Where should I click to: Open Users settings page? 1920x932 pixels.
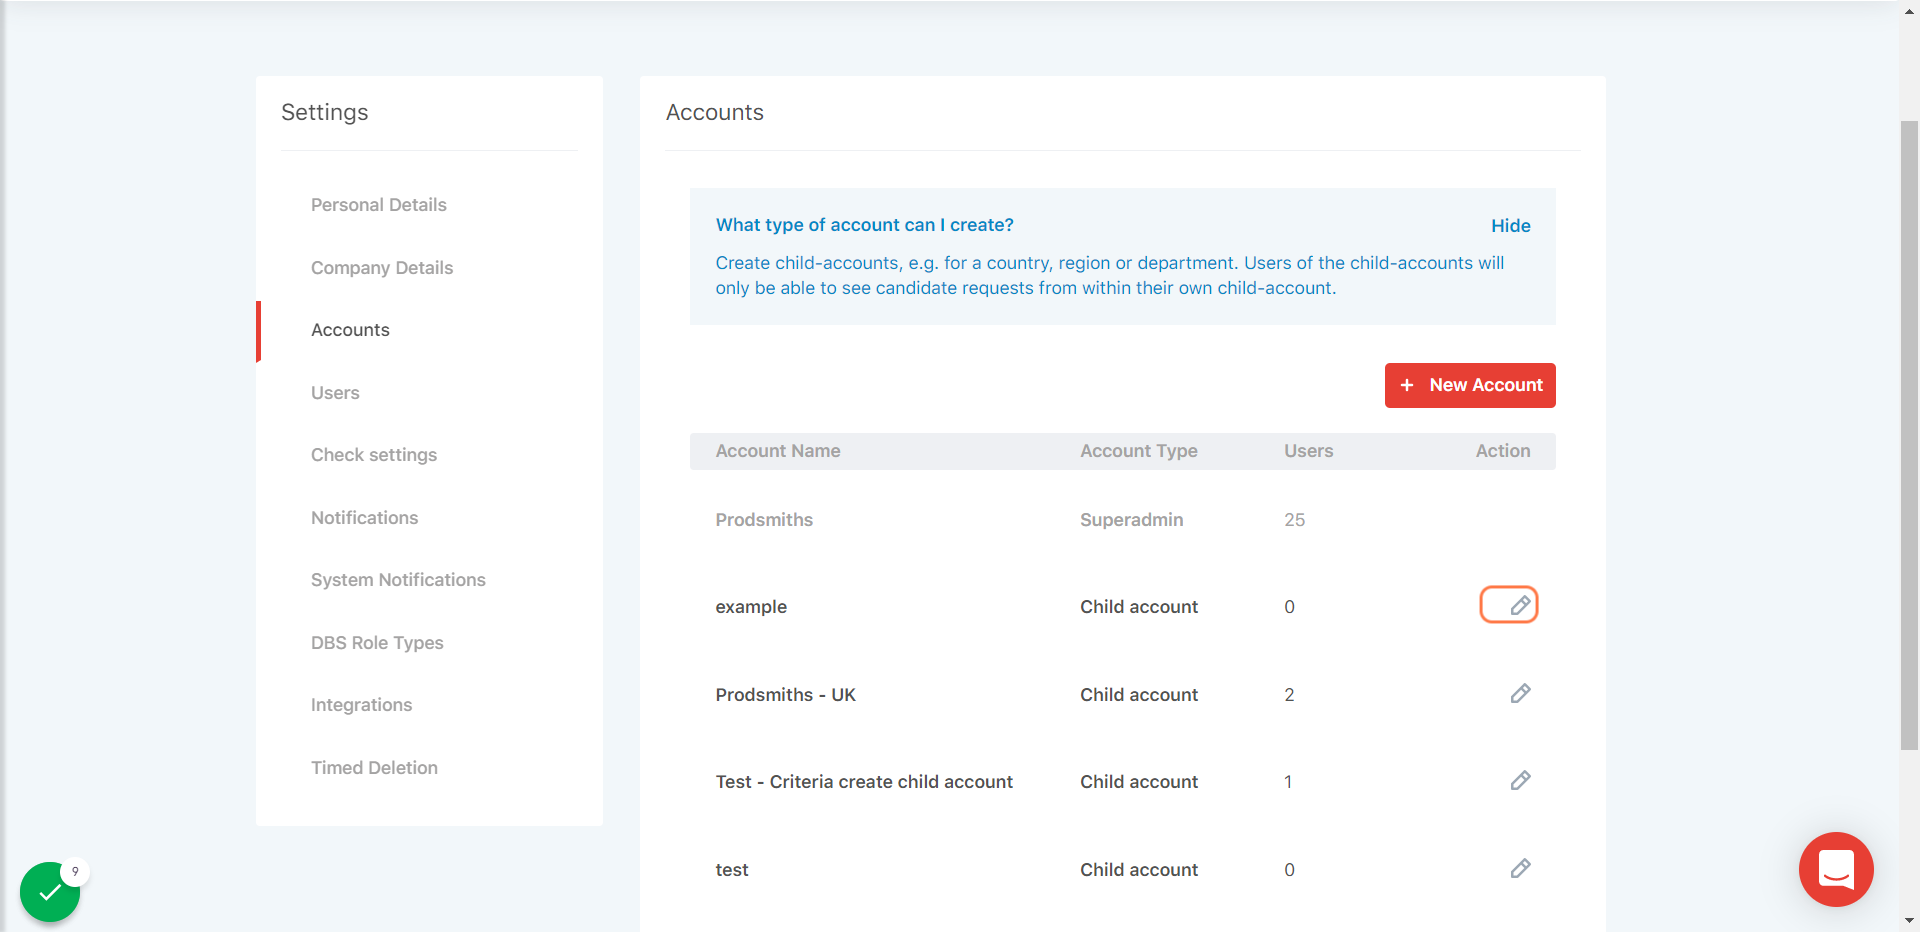[x=335, y=393]
